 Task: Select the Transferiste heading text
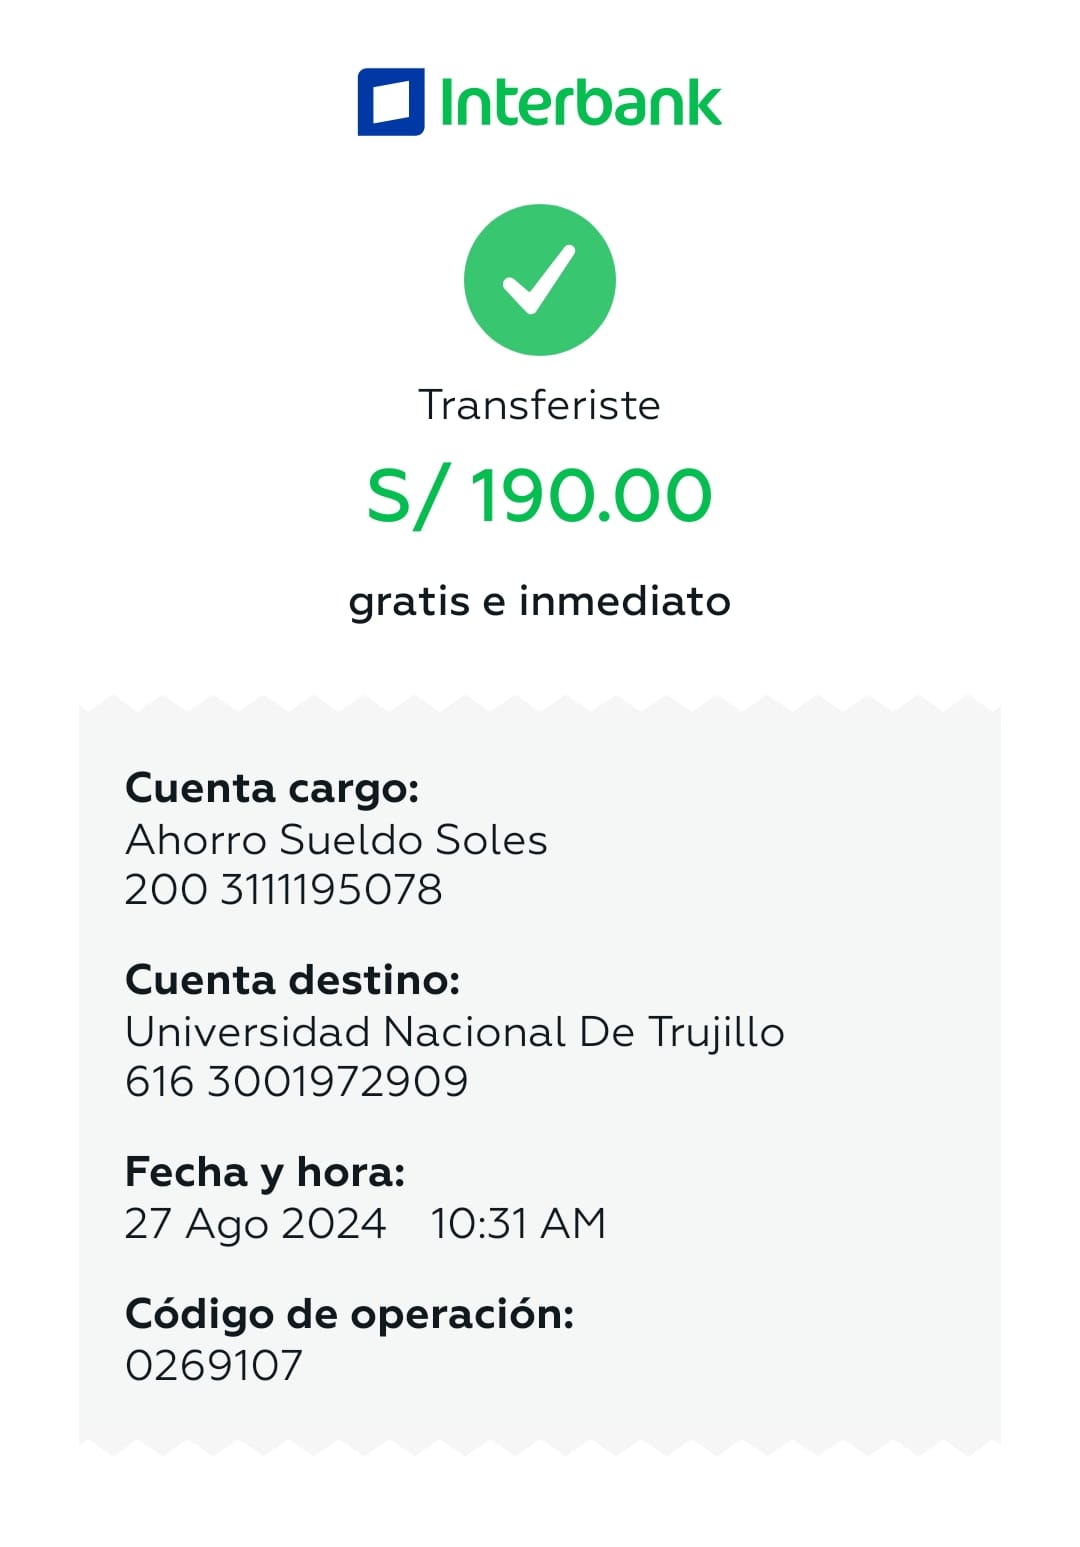(539, 405)
